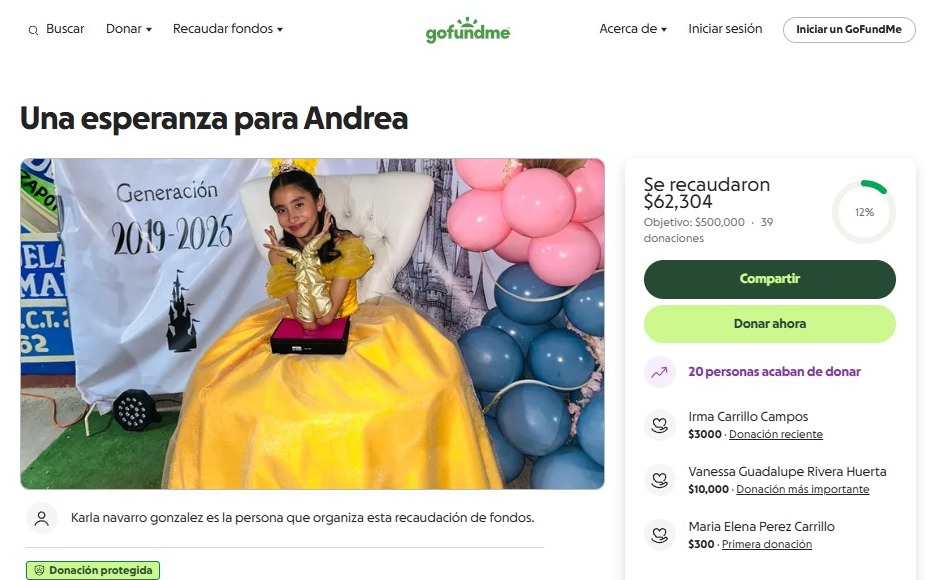
Task: Click the search magnifier icon
Action: tap(33, 30)
